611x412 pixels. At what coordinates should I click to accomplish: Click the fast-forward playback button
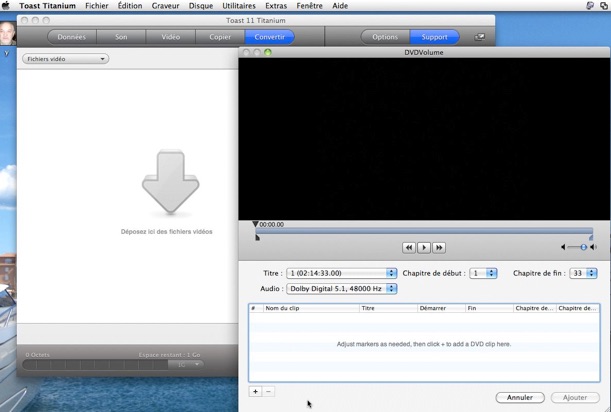click(439, 248)
